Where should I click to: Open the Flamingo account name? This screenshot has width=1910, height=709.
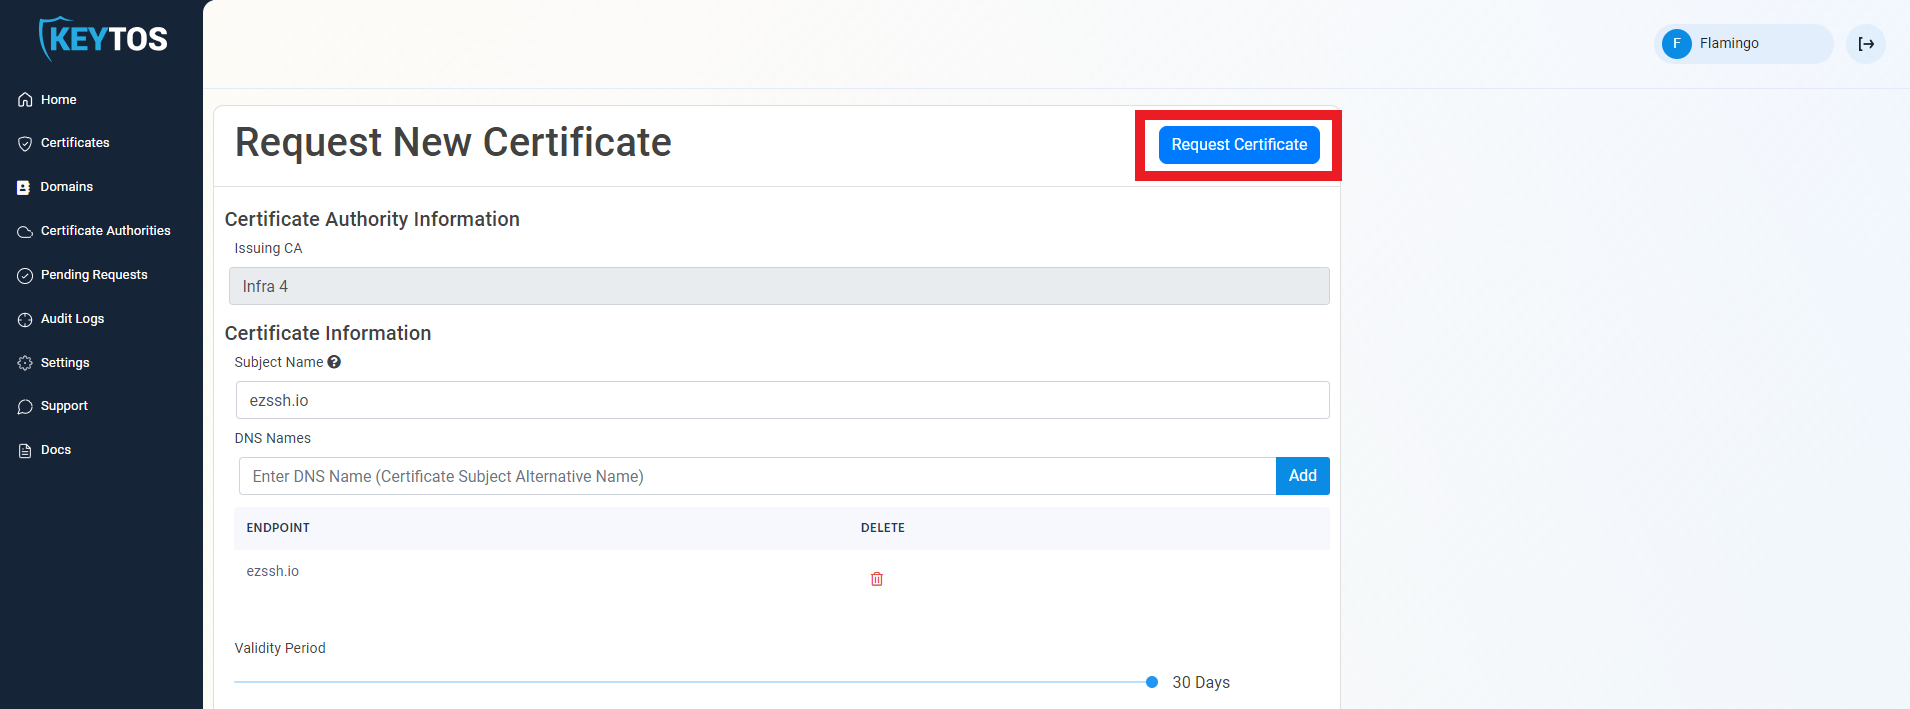[x=1729, y=43]
